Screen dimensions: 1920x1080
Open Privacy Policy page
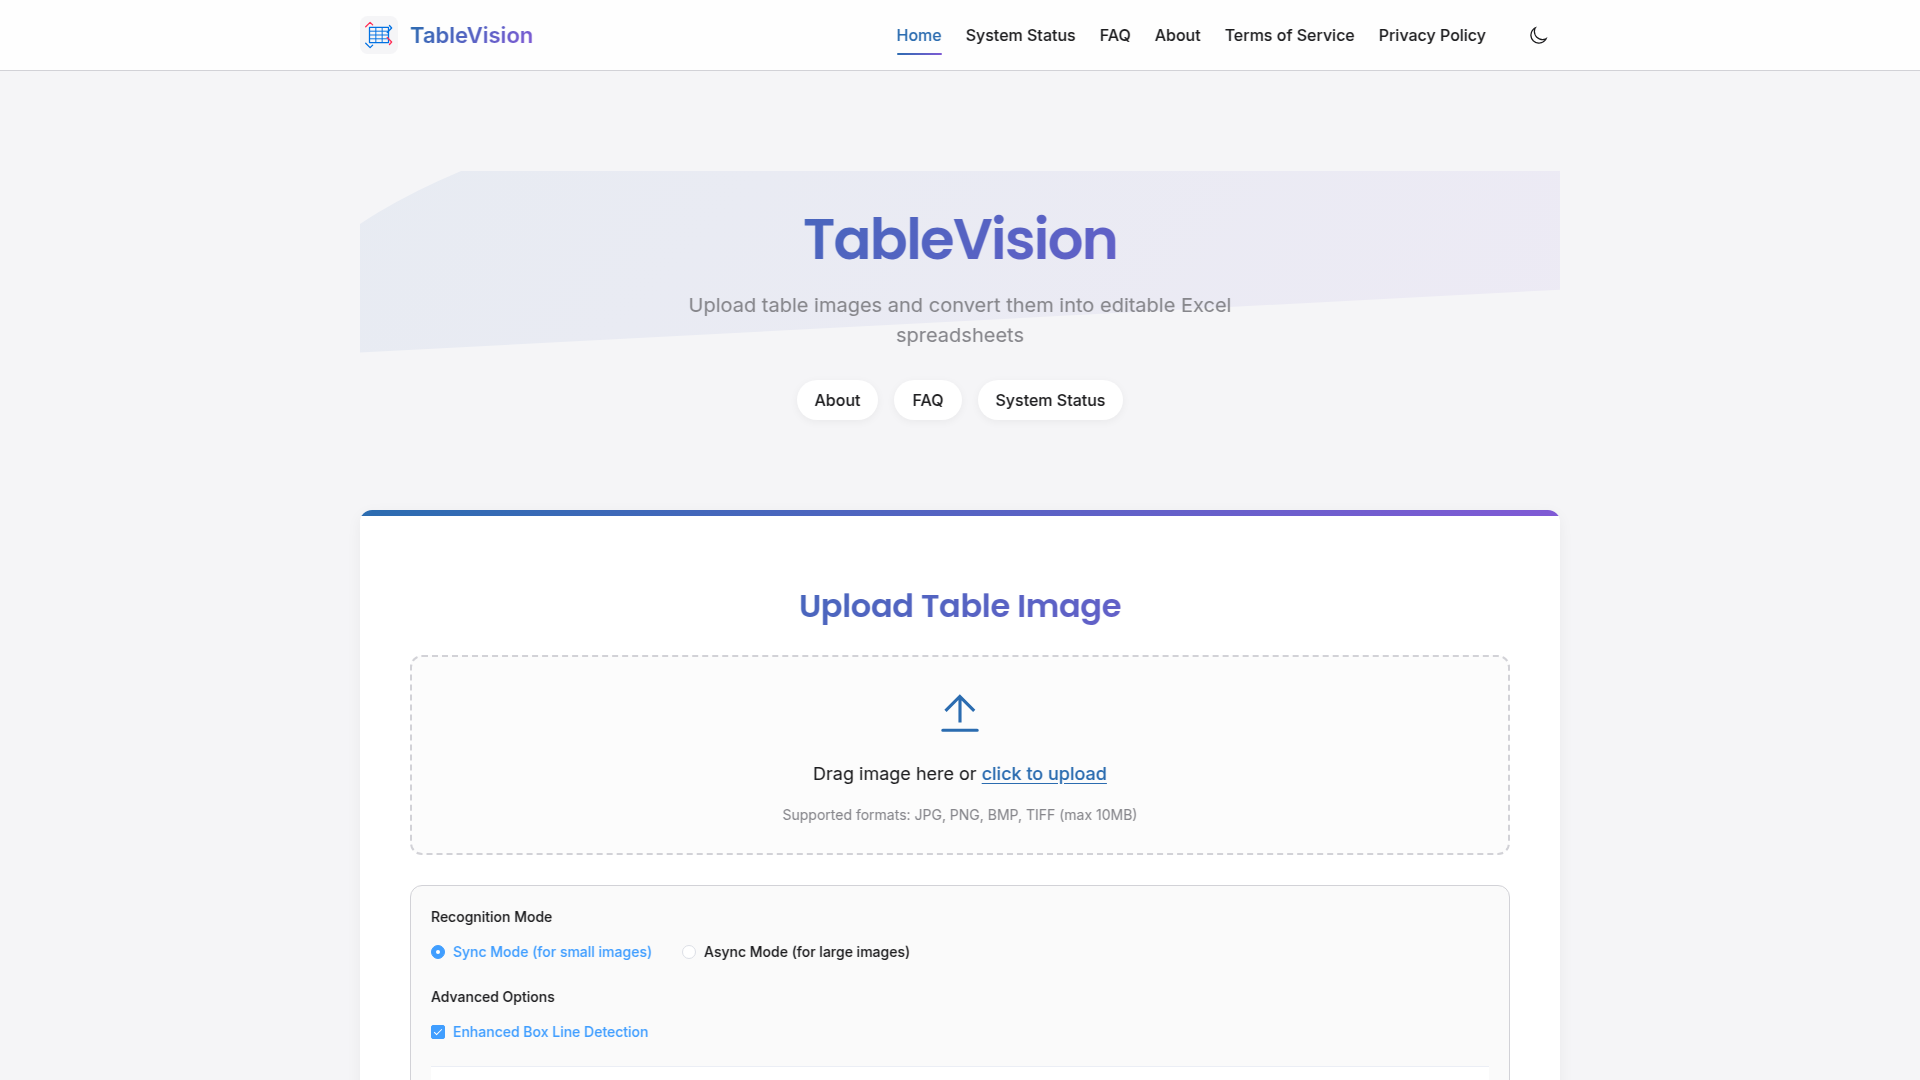(1431, 35)
